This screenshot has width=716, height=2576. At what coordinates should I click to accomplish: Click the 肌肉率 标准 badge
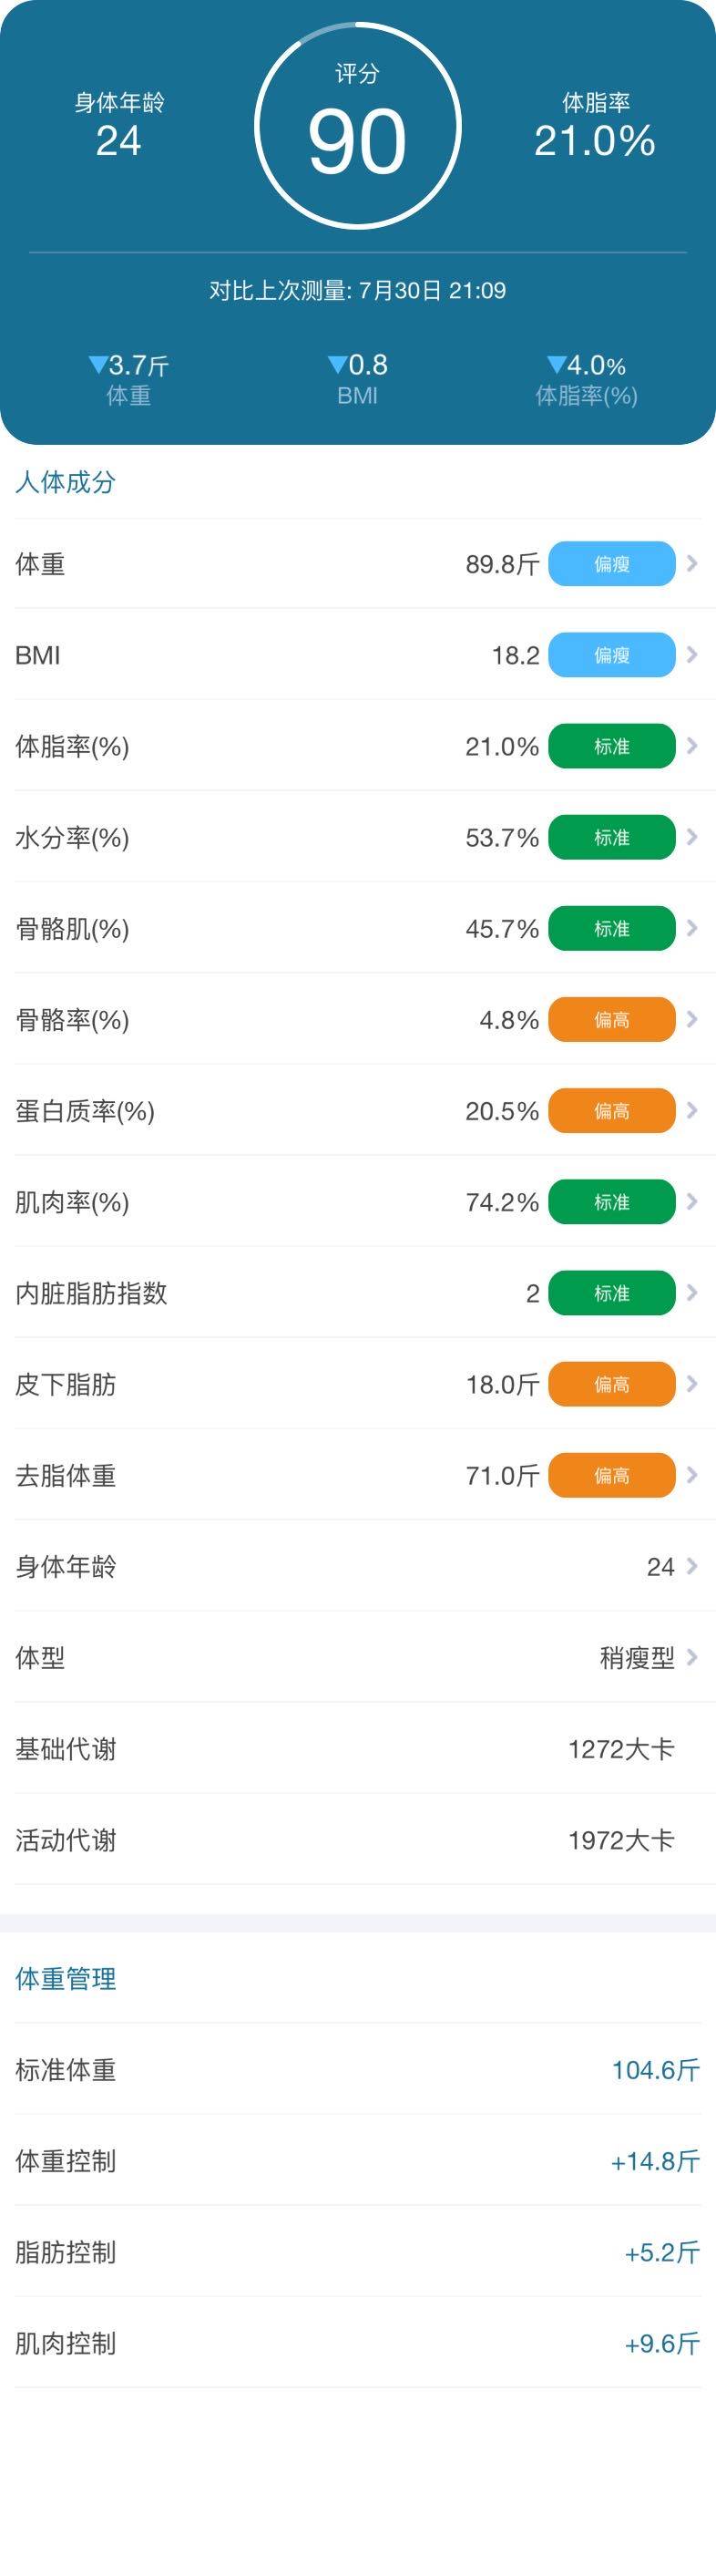pyautogui.click(x=611, y=1202)
